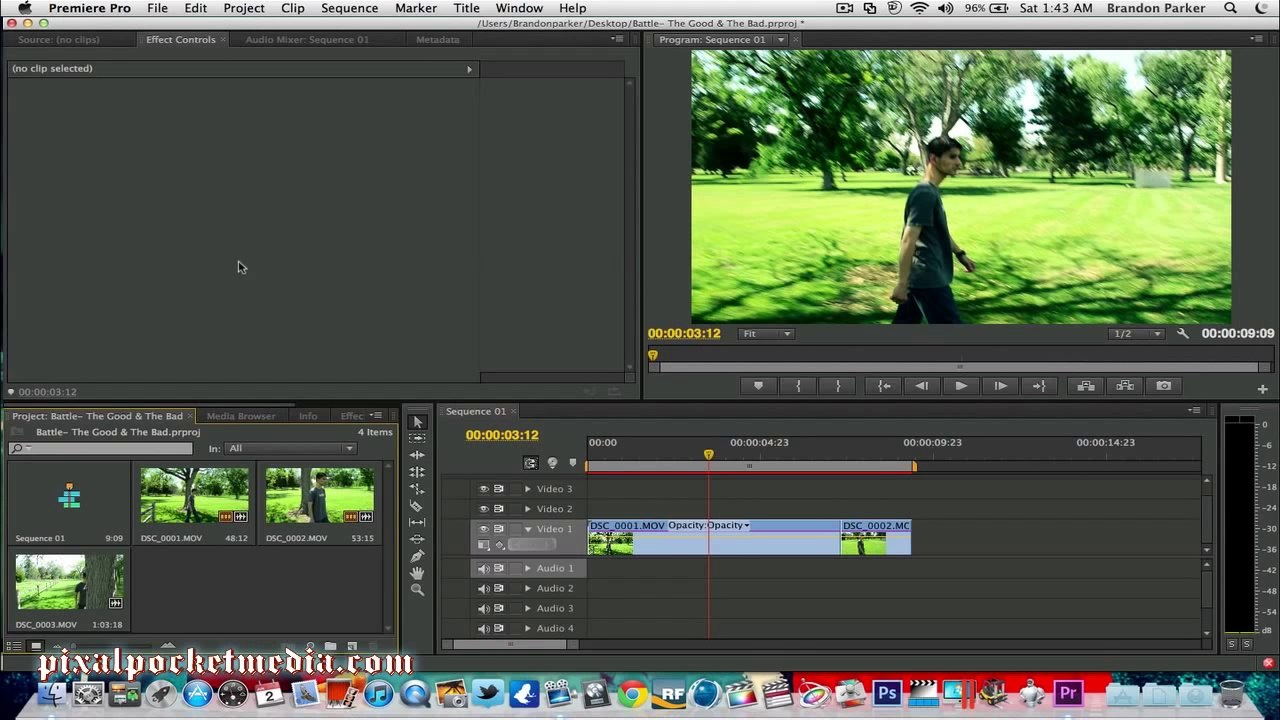Switch to the Metadata tab
This screenshot has height=720, width=1280.
438,40
